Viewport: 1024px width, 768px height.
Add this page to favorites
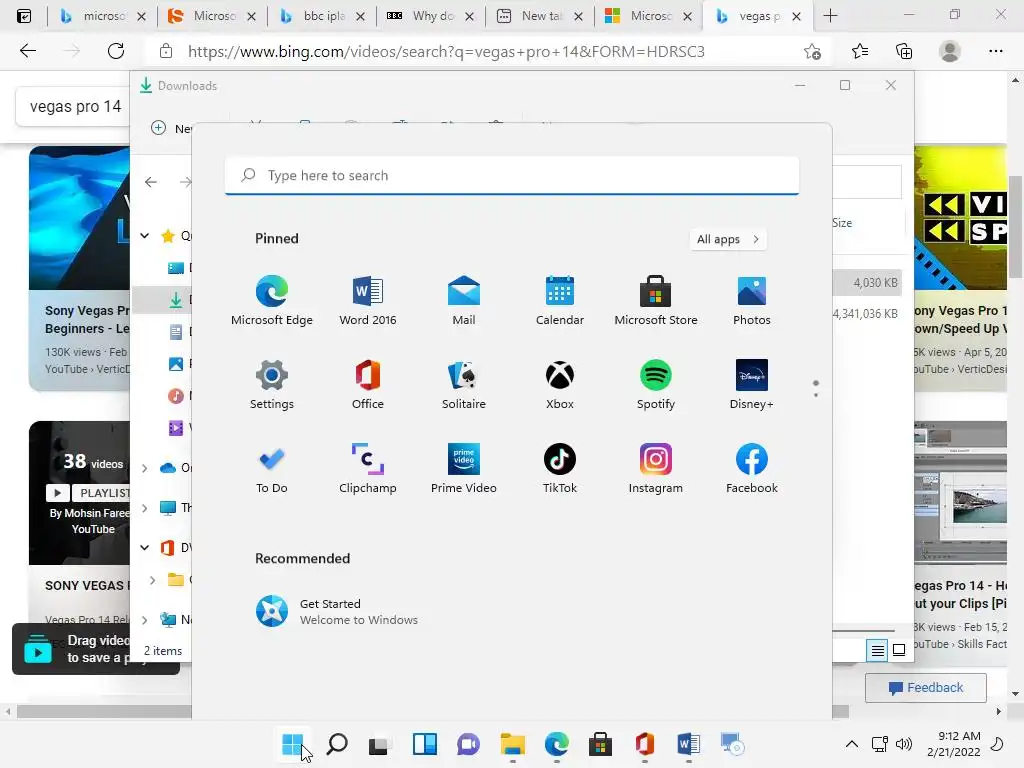coord(812,52)
